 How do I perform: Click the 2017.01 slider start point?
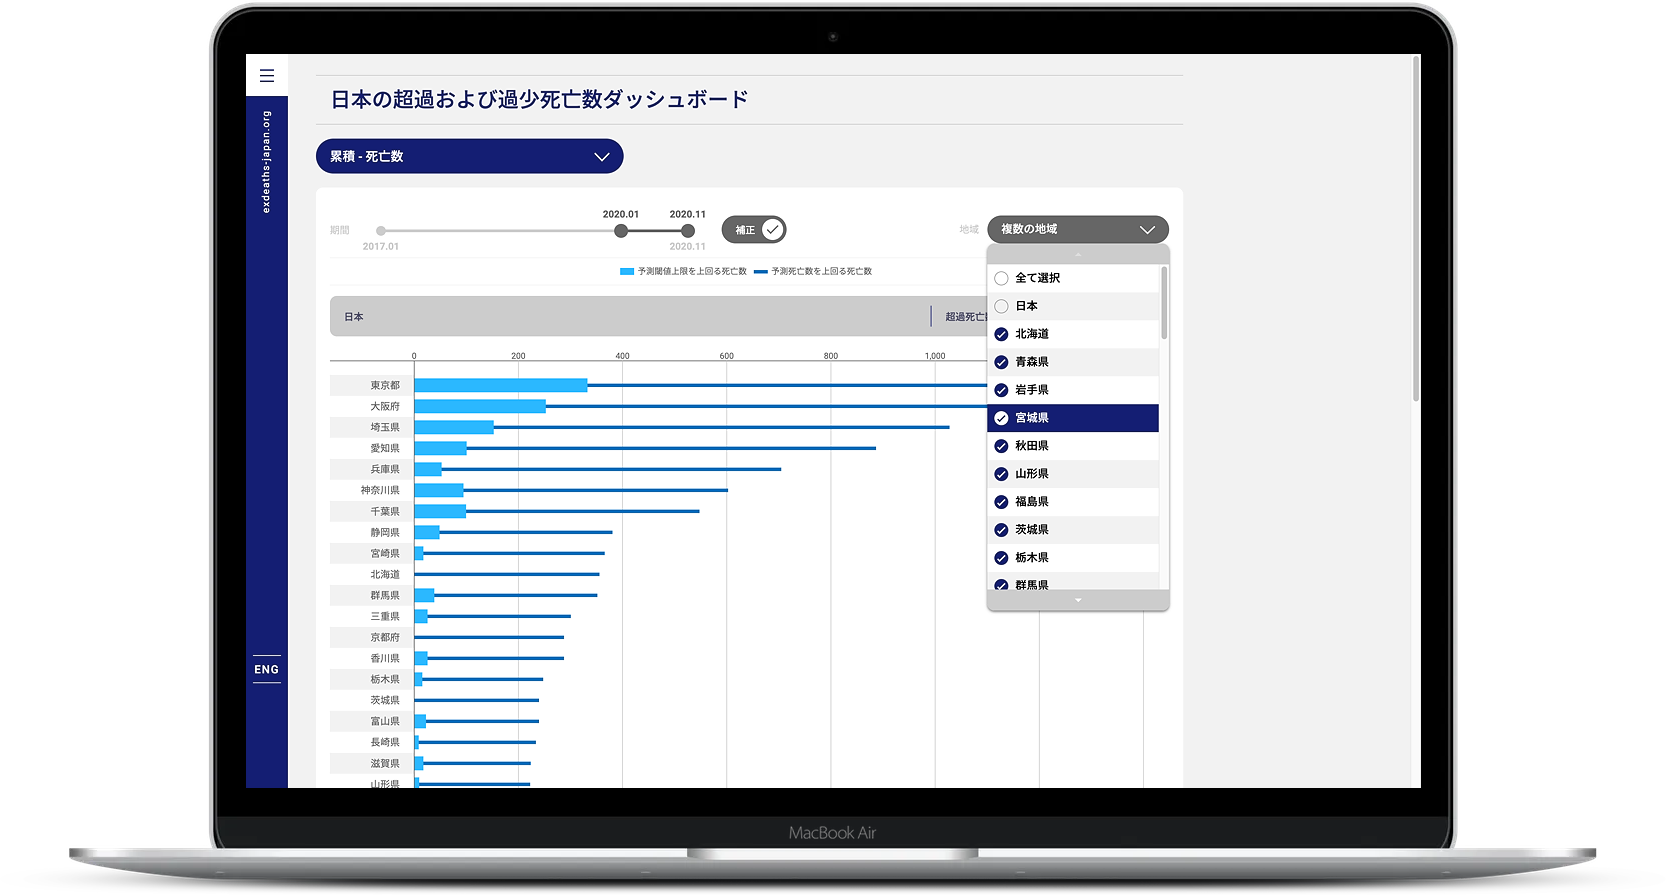pos(381,231)
